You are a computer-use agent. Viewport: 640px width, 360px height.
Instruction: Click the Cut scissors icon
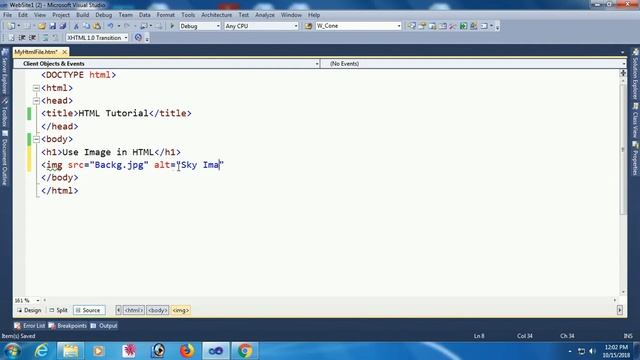coord(76,26)
